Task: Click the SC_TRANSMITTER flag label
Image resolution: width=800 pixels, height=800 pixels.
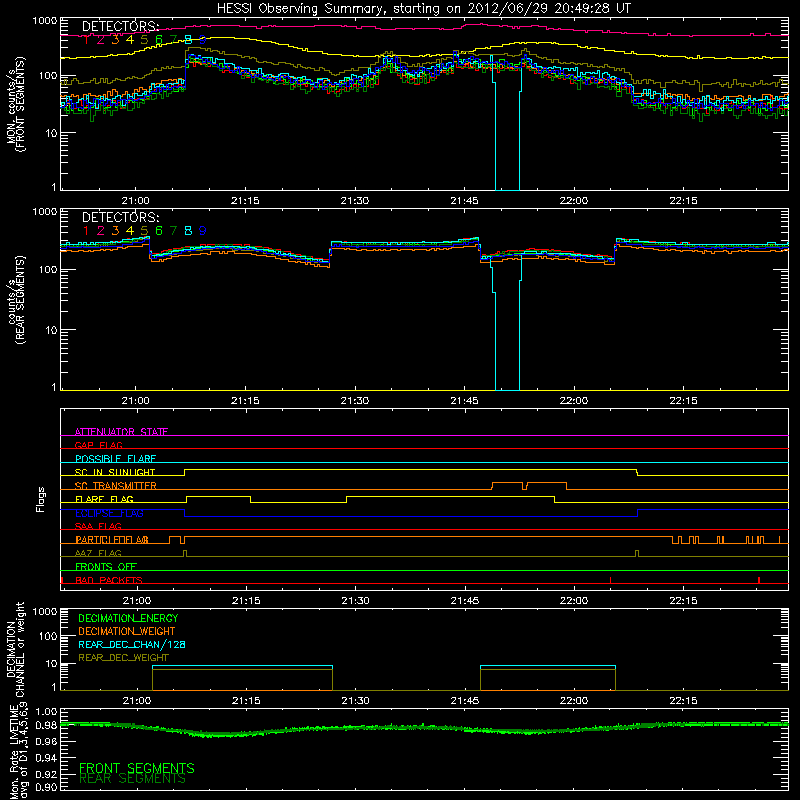Action: pos(116,486)
